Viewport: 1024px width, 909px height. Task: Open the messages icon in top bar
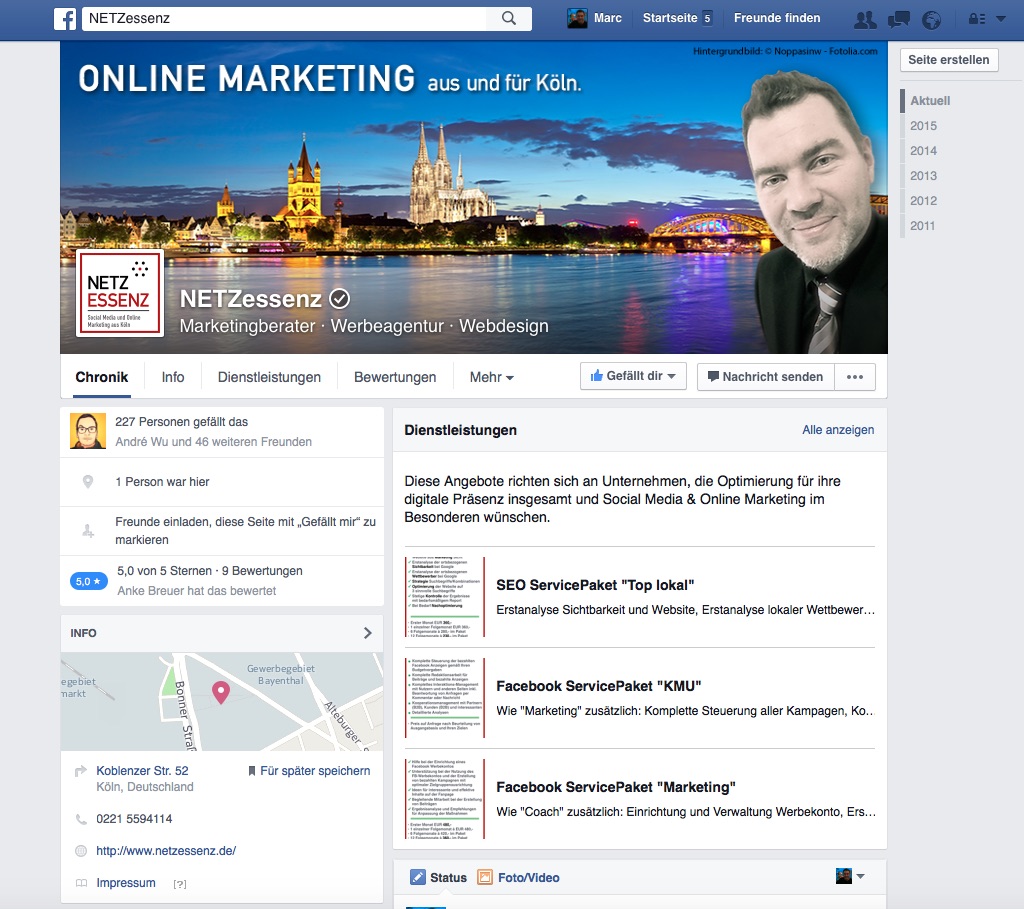[898, 19]
